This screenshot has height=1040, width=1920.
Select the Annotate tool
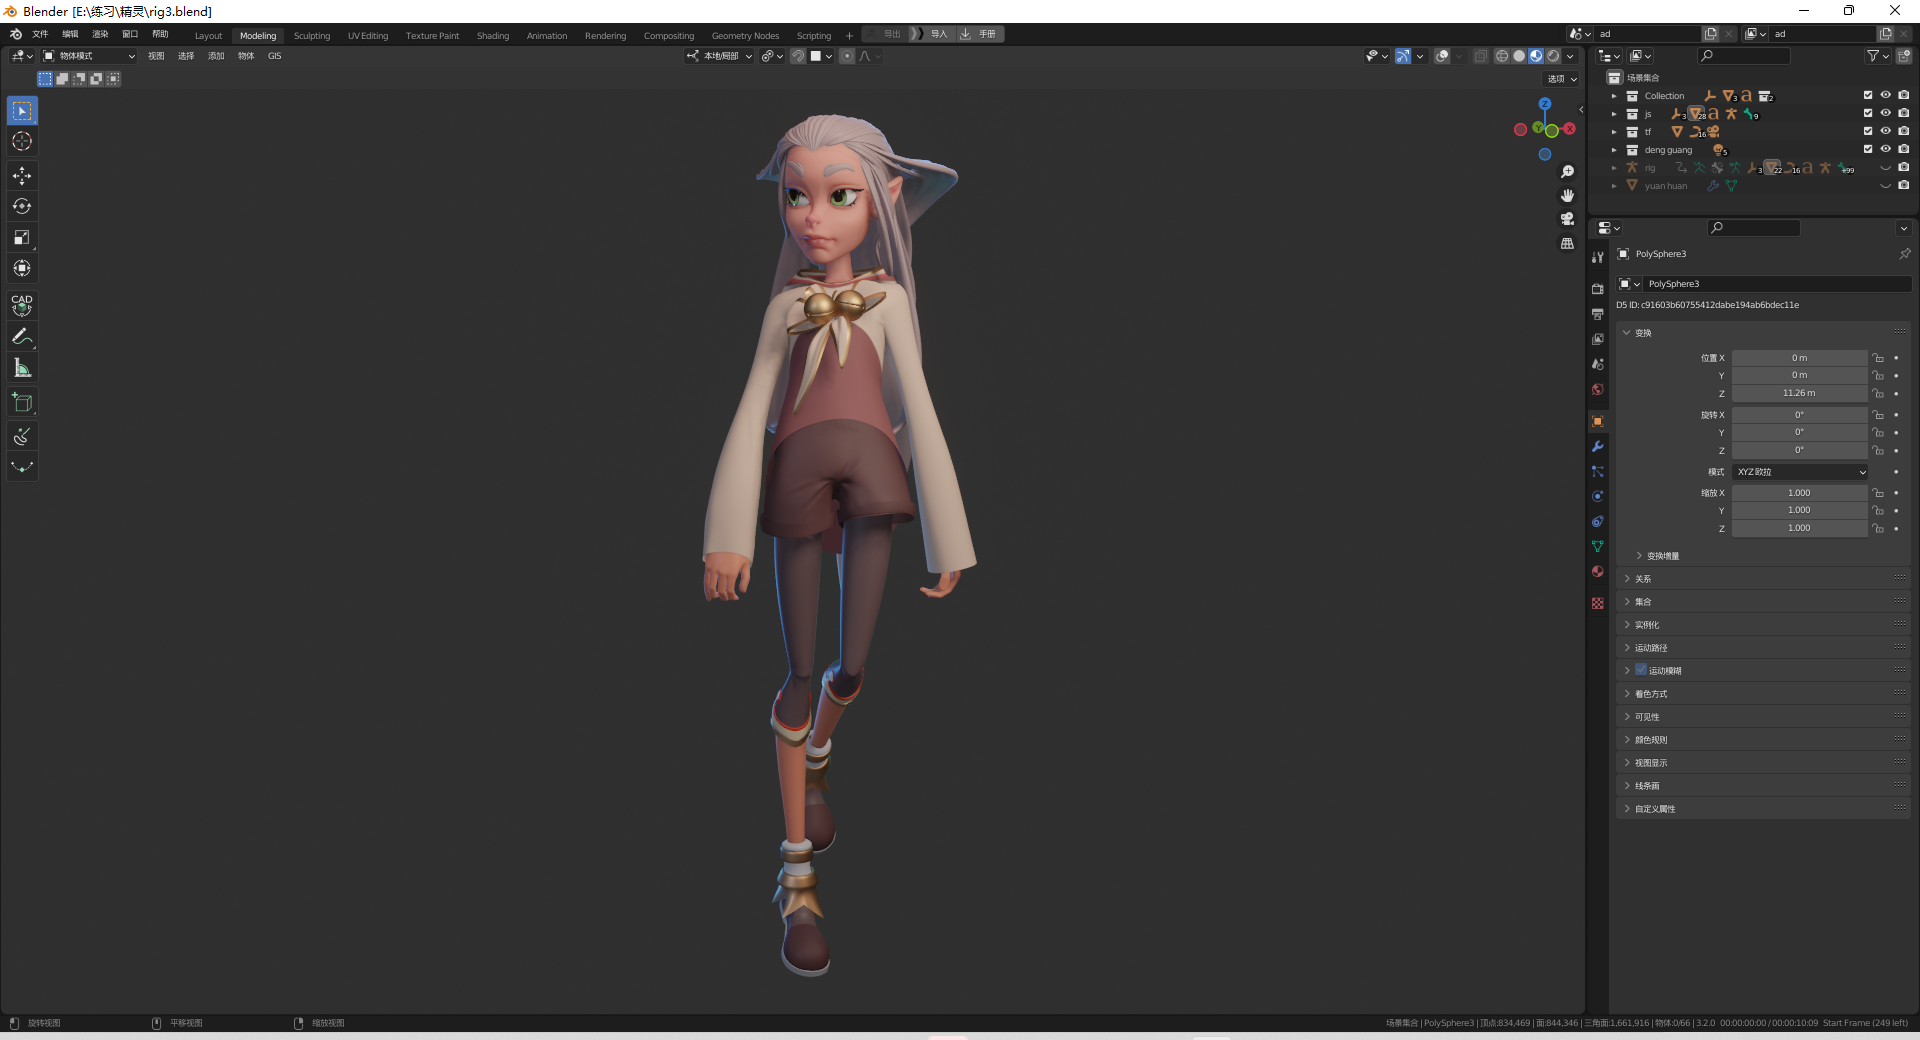[21, 337]
